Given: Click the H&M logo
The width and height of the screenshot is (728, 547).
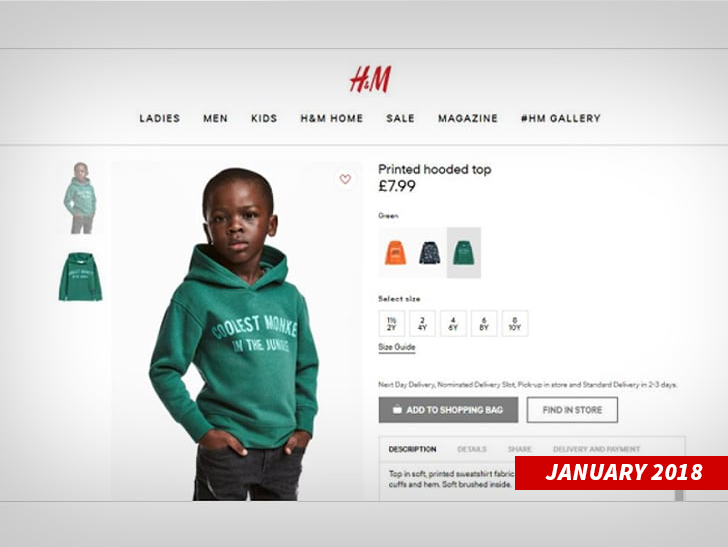Looking at the screenshot, I should 370,79.
